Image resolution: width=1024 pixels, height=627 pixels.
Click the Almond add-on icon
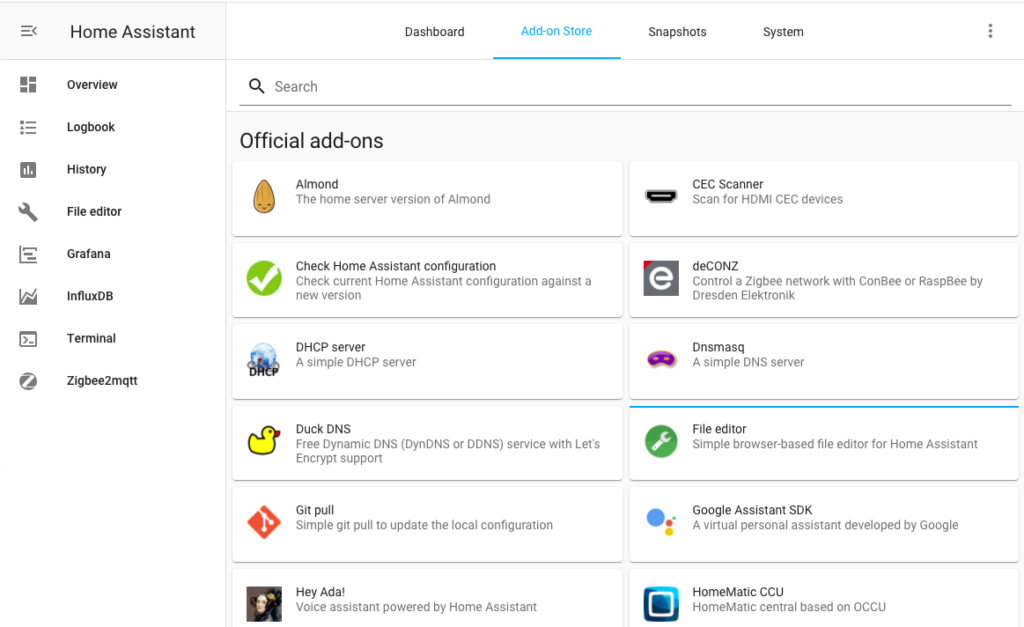click(x=264, y=196)
